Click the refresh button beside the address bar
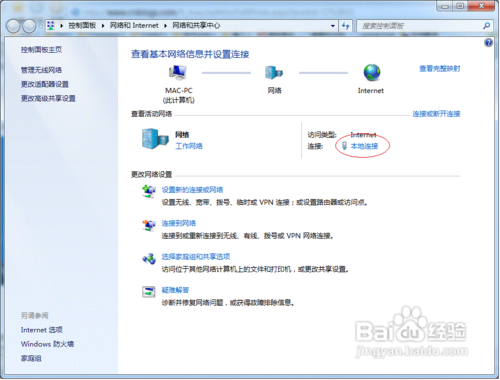This screenshot has width=500, height=380. [346, 26]
